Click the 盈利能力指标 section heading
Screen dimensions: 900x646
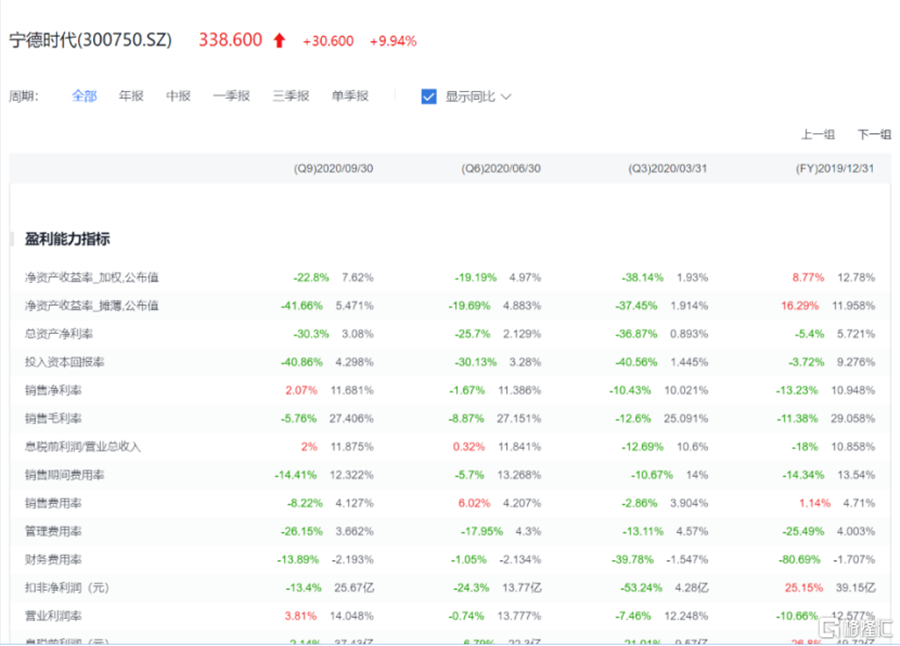pos(67,239)
